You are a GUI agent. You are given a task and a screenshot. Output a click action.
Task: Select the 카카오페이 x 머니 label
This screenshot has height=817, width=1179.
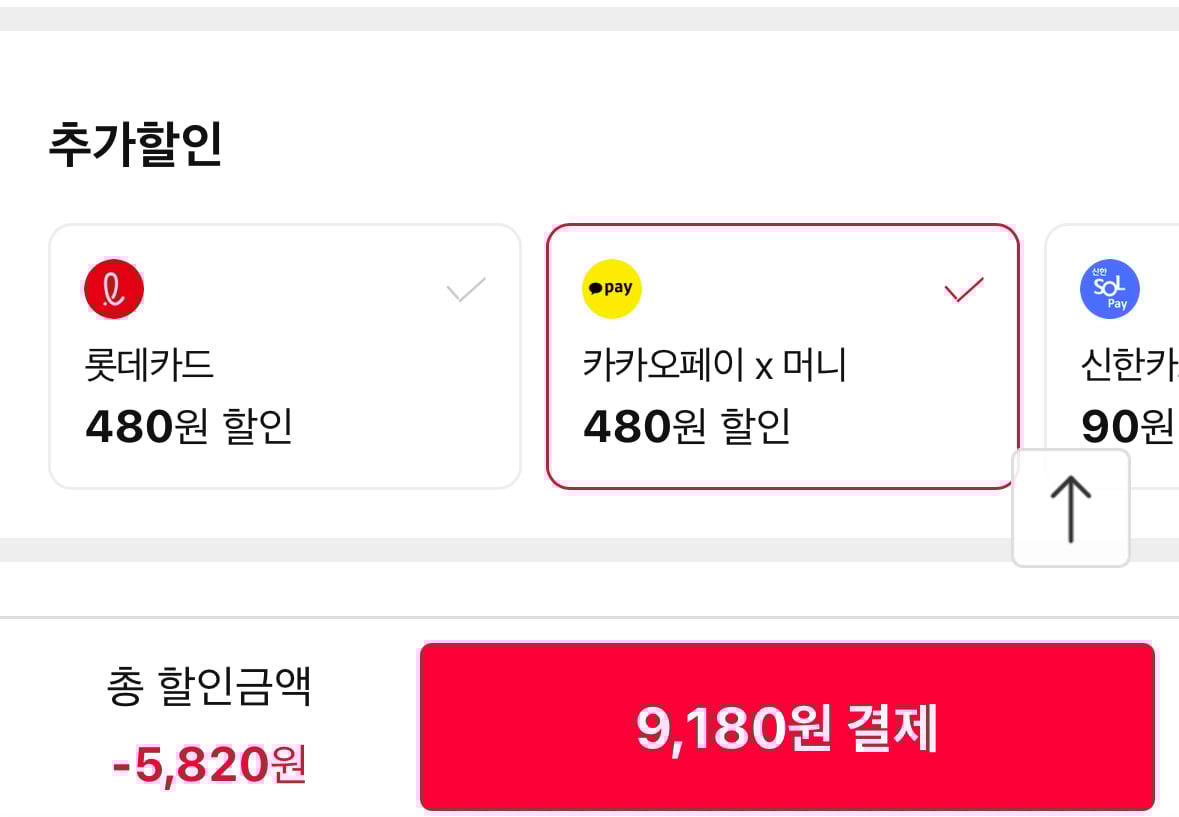[x=715, y=366]
